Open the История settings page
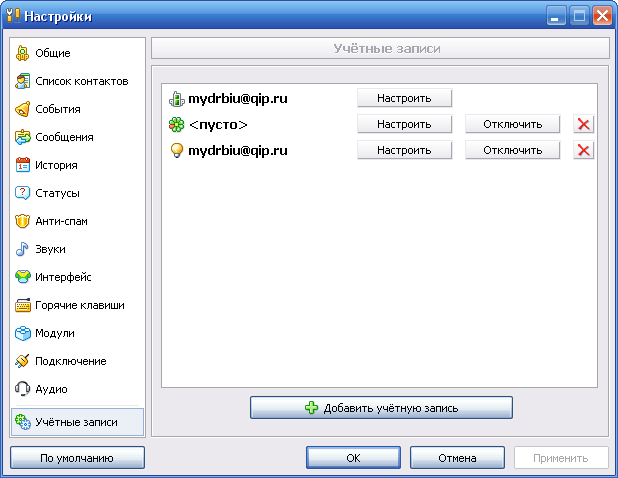Viewport: 618px width, 478px height. click(x=78, y=165)
